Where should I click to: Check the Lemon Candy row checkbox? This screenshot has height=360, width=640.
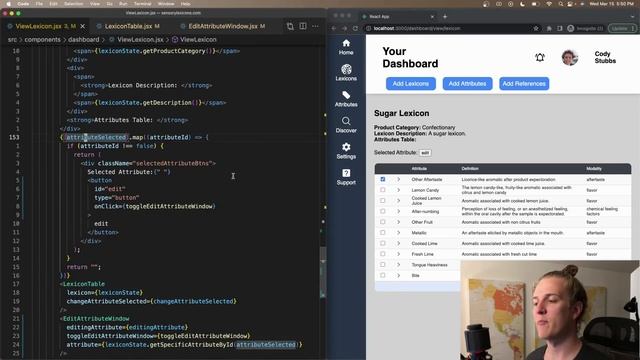coord(382,190)
